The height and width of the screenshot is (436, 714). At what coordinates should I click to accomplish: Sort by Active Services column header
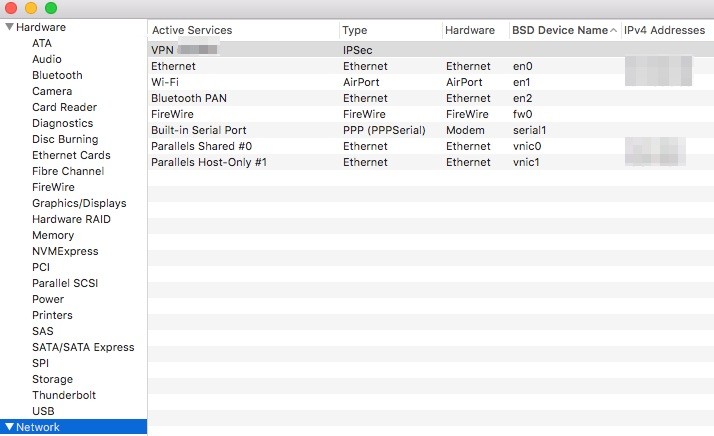pos(192,30)
